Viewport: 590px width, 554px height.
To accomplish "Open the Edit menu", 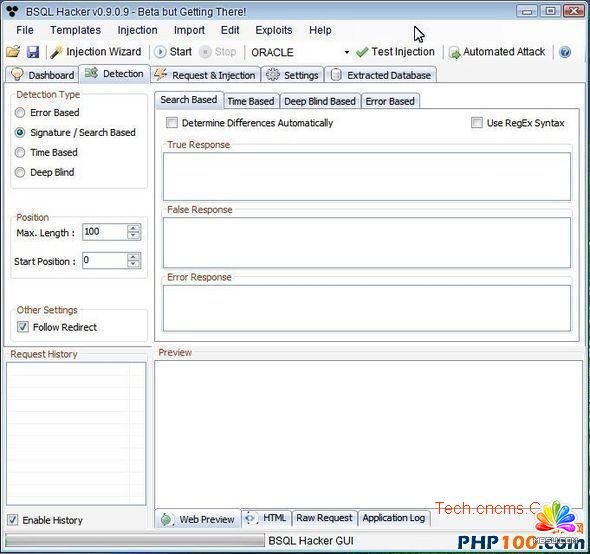I will tap(230, 30).
